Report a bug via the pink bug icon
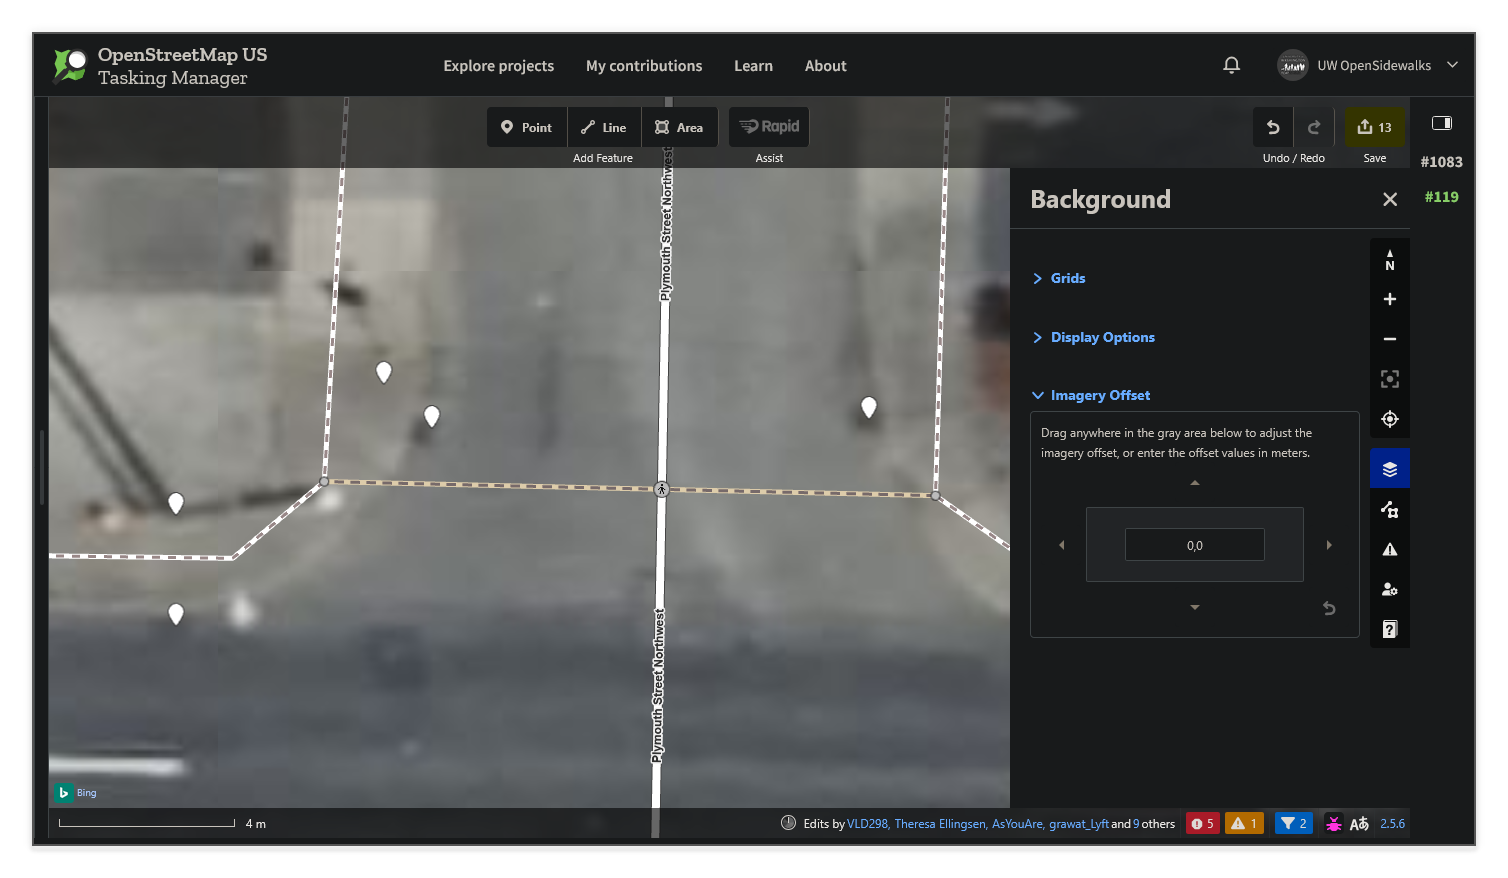1508x878 pixels. 1334,823
